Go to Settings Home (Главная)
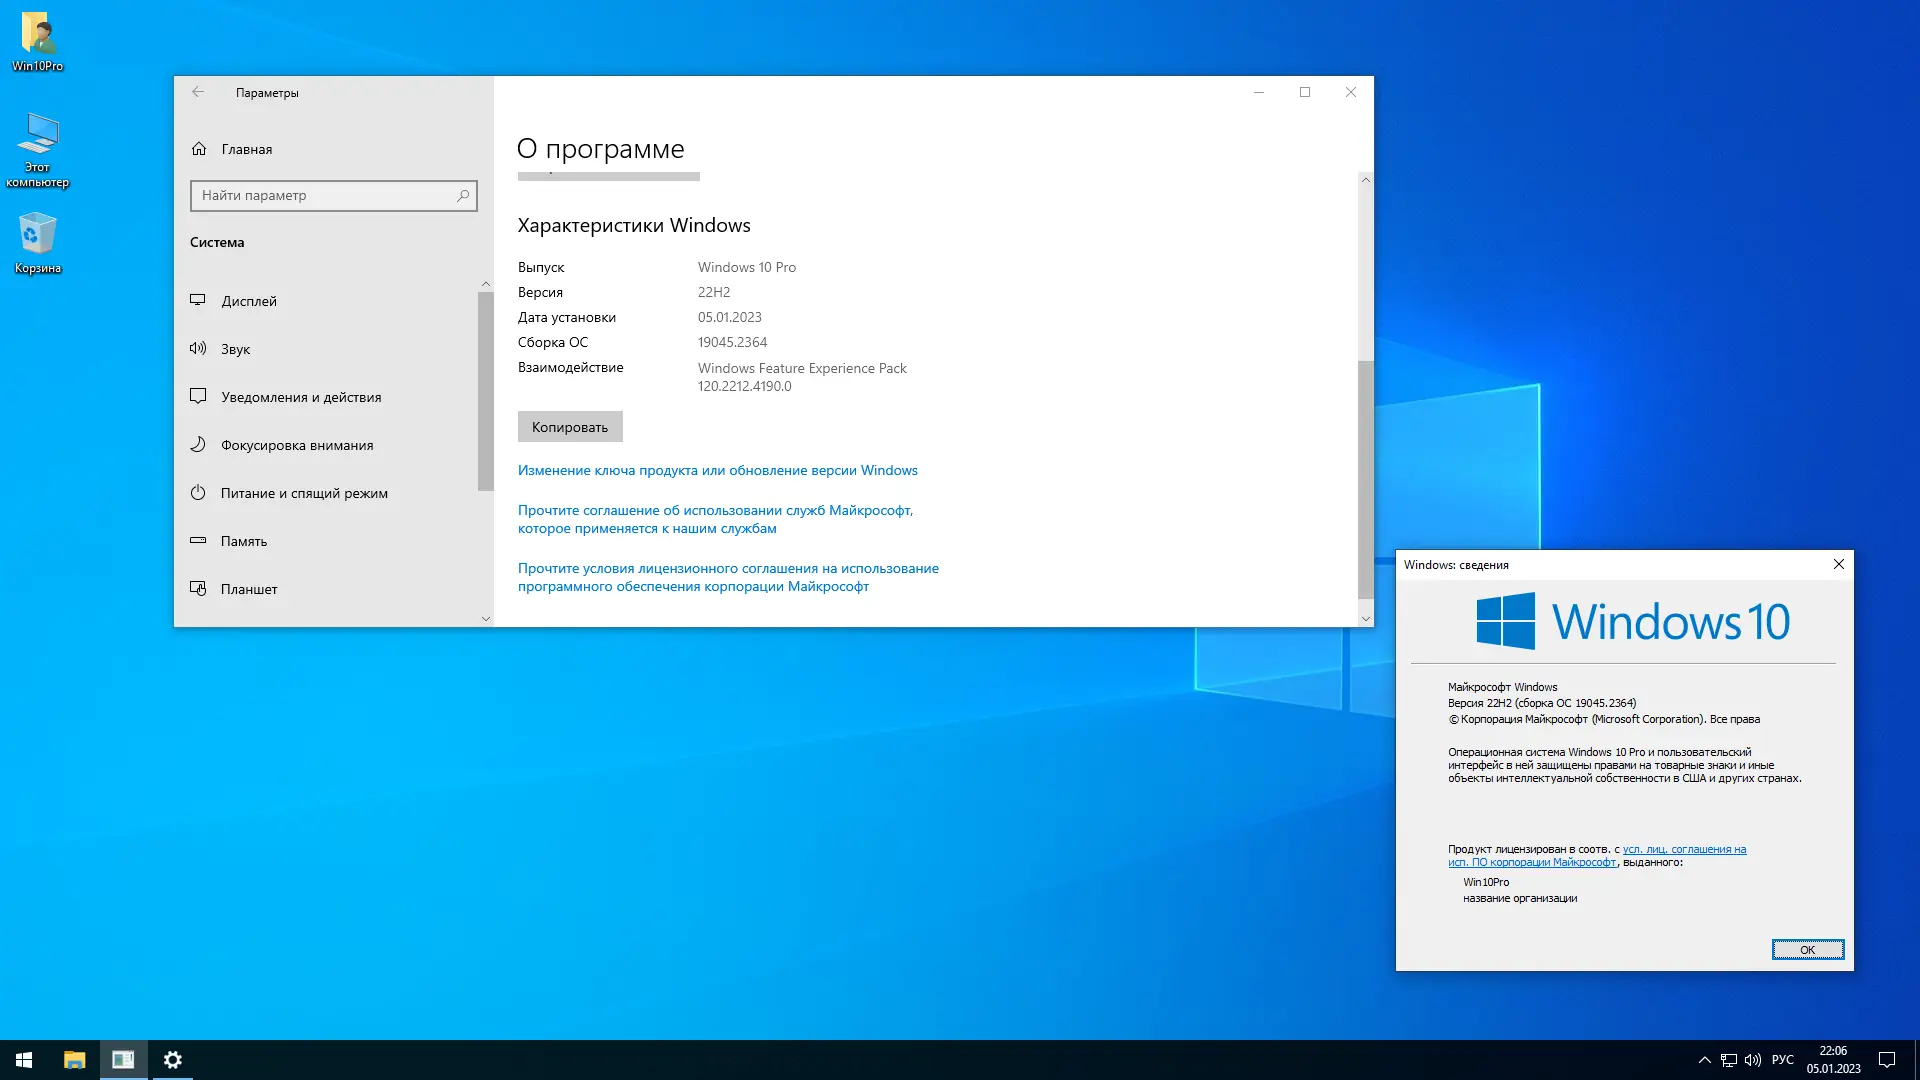Image resolution: width=1920 pixels, height=1080 pixels. 246,149
